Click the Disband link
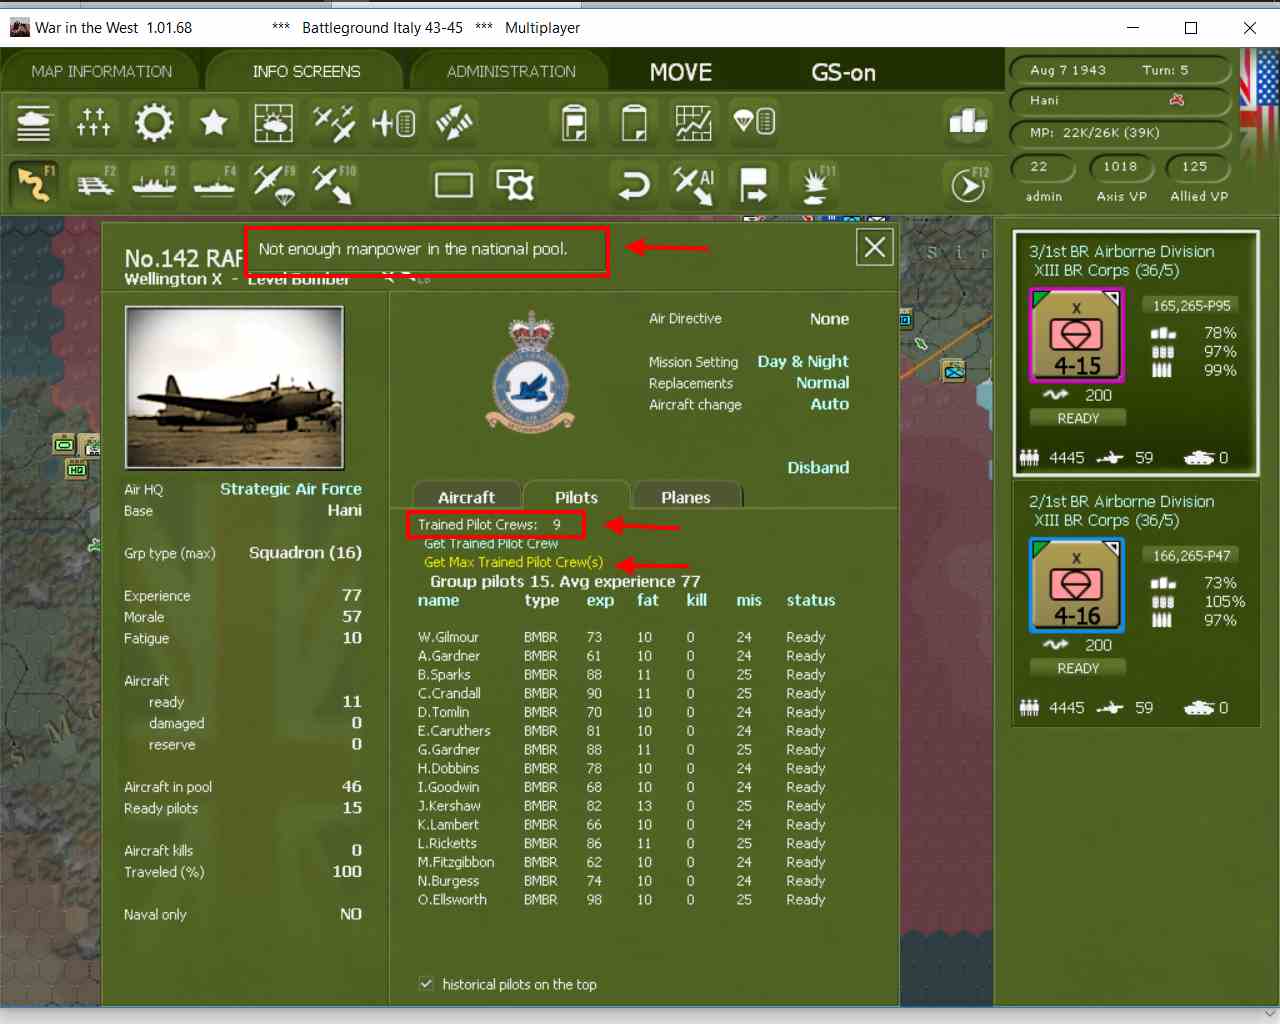 pos(818,467)
